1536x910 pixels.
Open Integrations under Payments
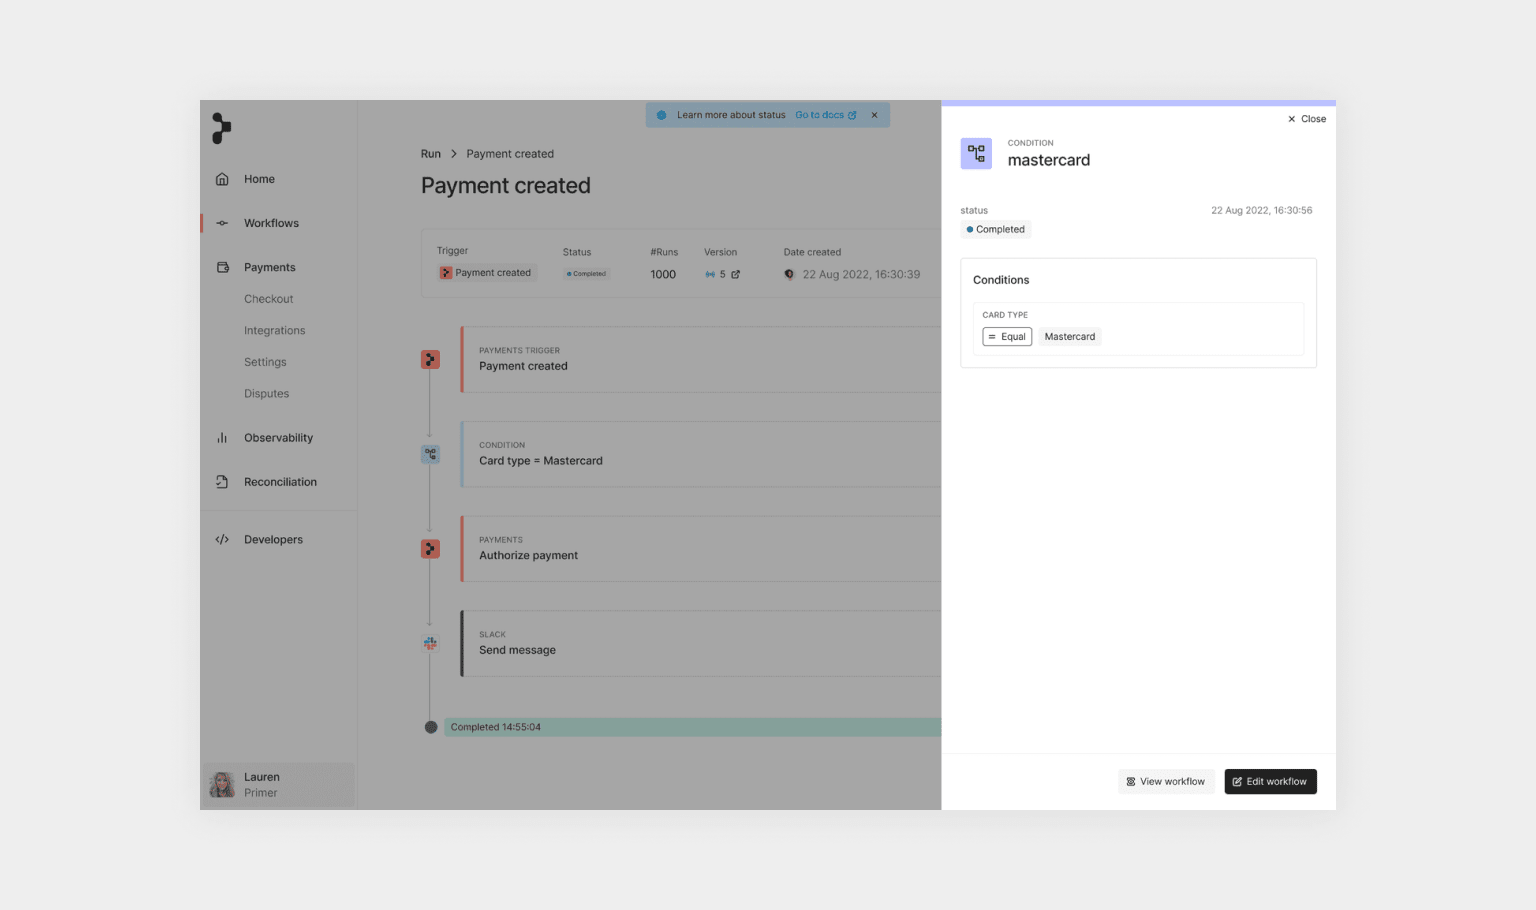click(275, 331)
